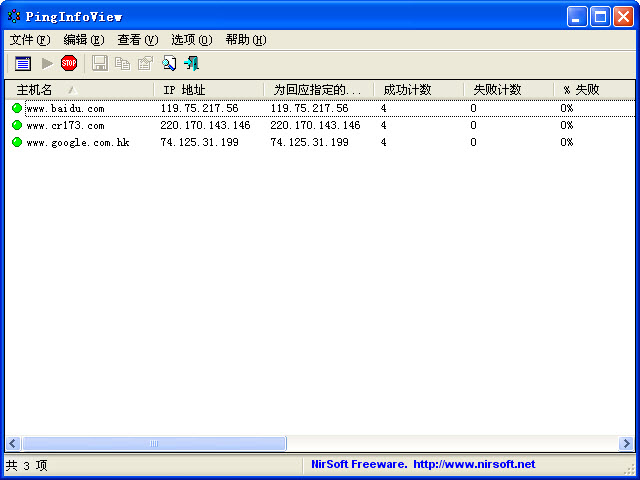The width and height of the screenshot is (640, 480).
Task: Select the www.google.com.hk row
Action: 320,142
